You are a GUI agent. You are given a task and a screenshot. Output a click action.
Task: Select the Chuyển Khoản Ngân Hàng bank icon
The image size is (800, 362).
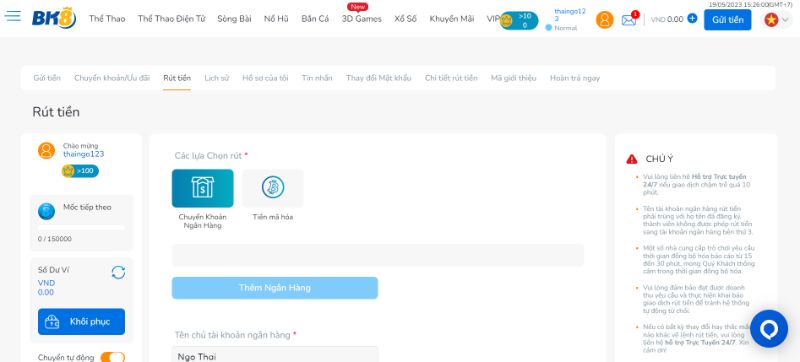tap(203, 188)
